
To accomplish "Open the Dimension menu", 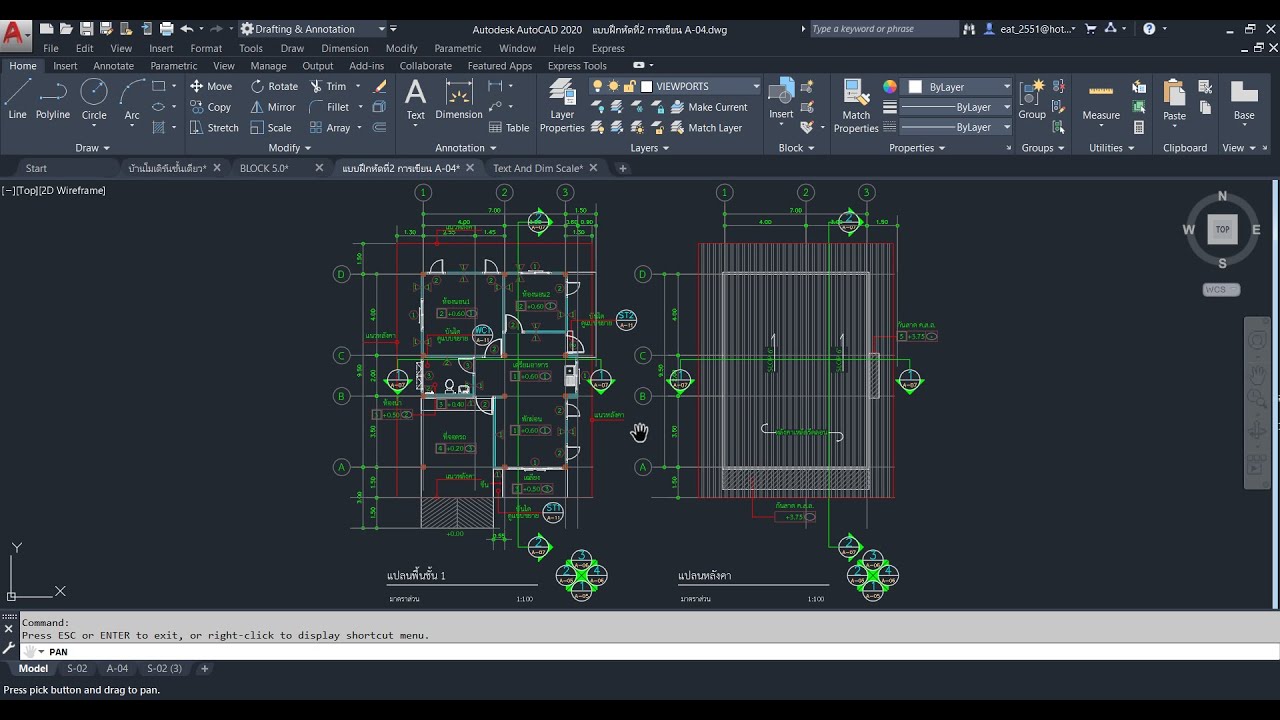I will [x=345, y=48].
